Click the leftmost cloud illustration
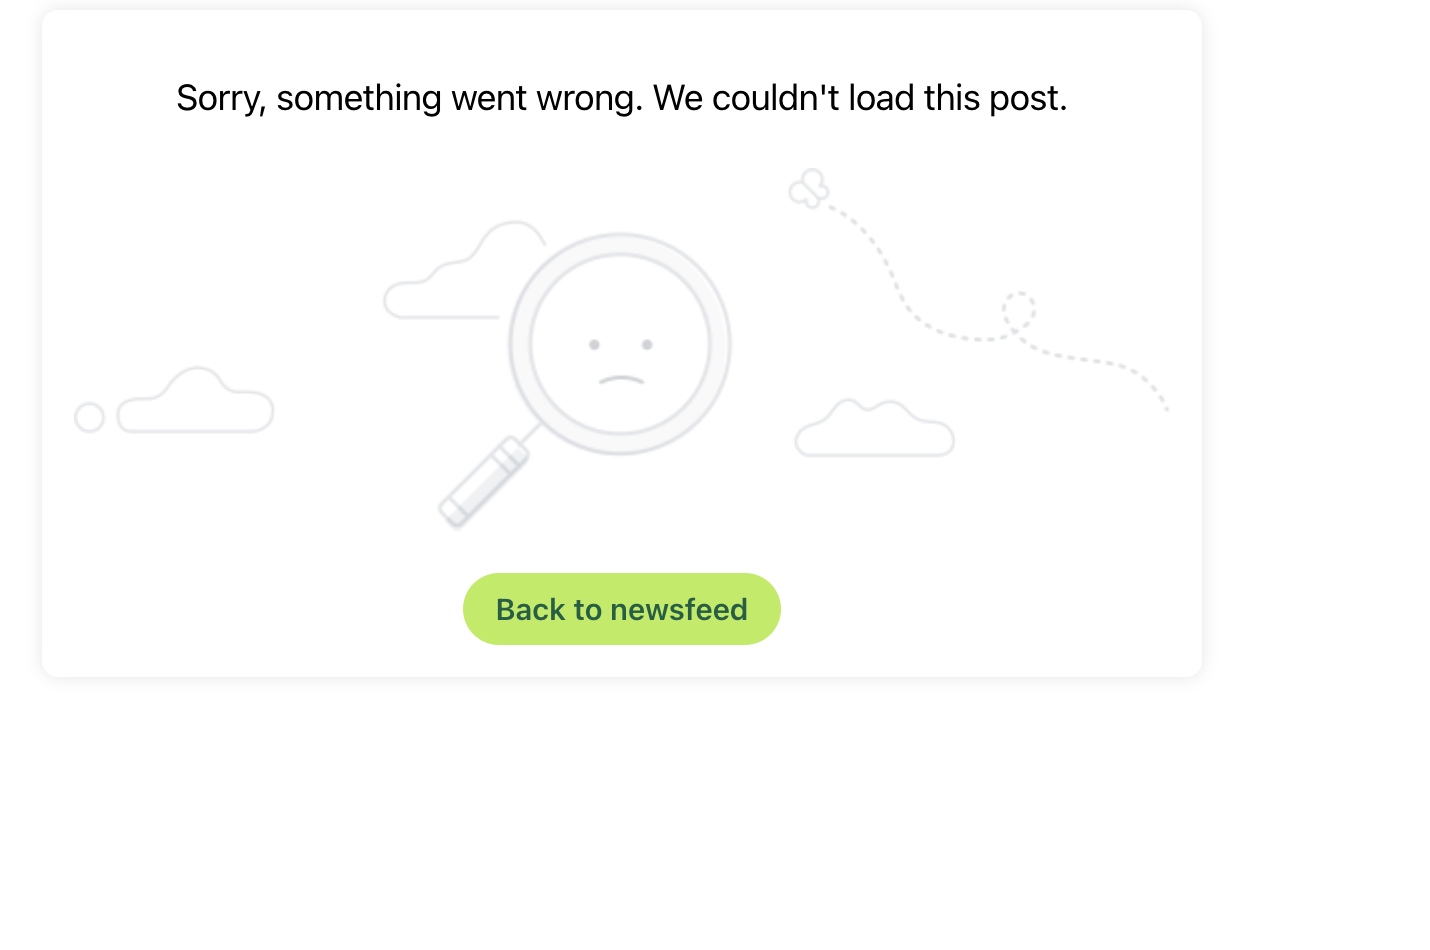1430x950 pixels. coord(196,403)
